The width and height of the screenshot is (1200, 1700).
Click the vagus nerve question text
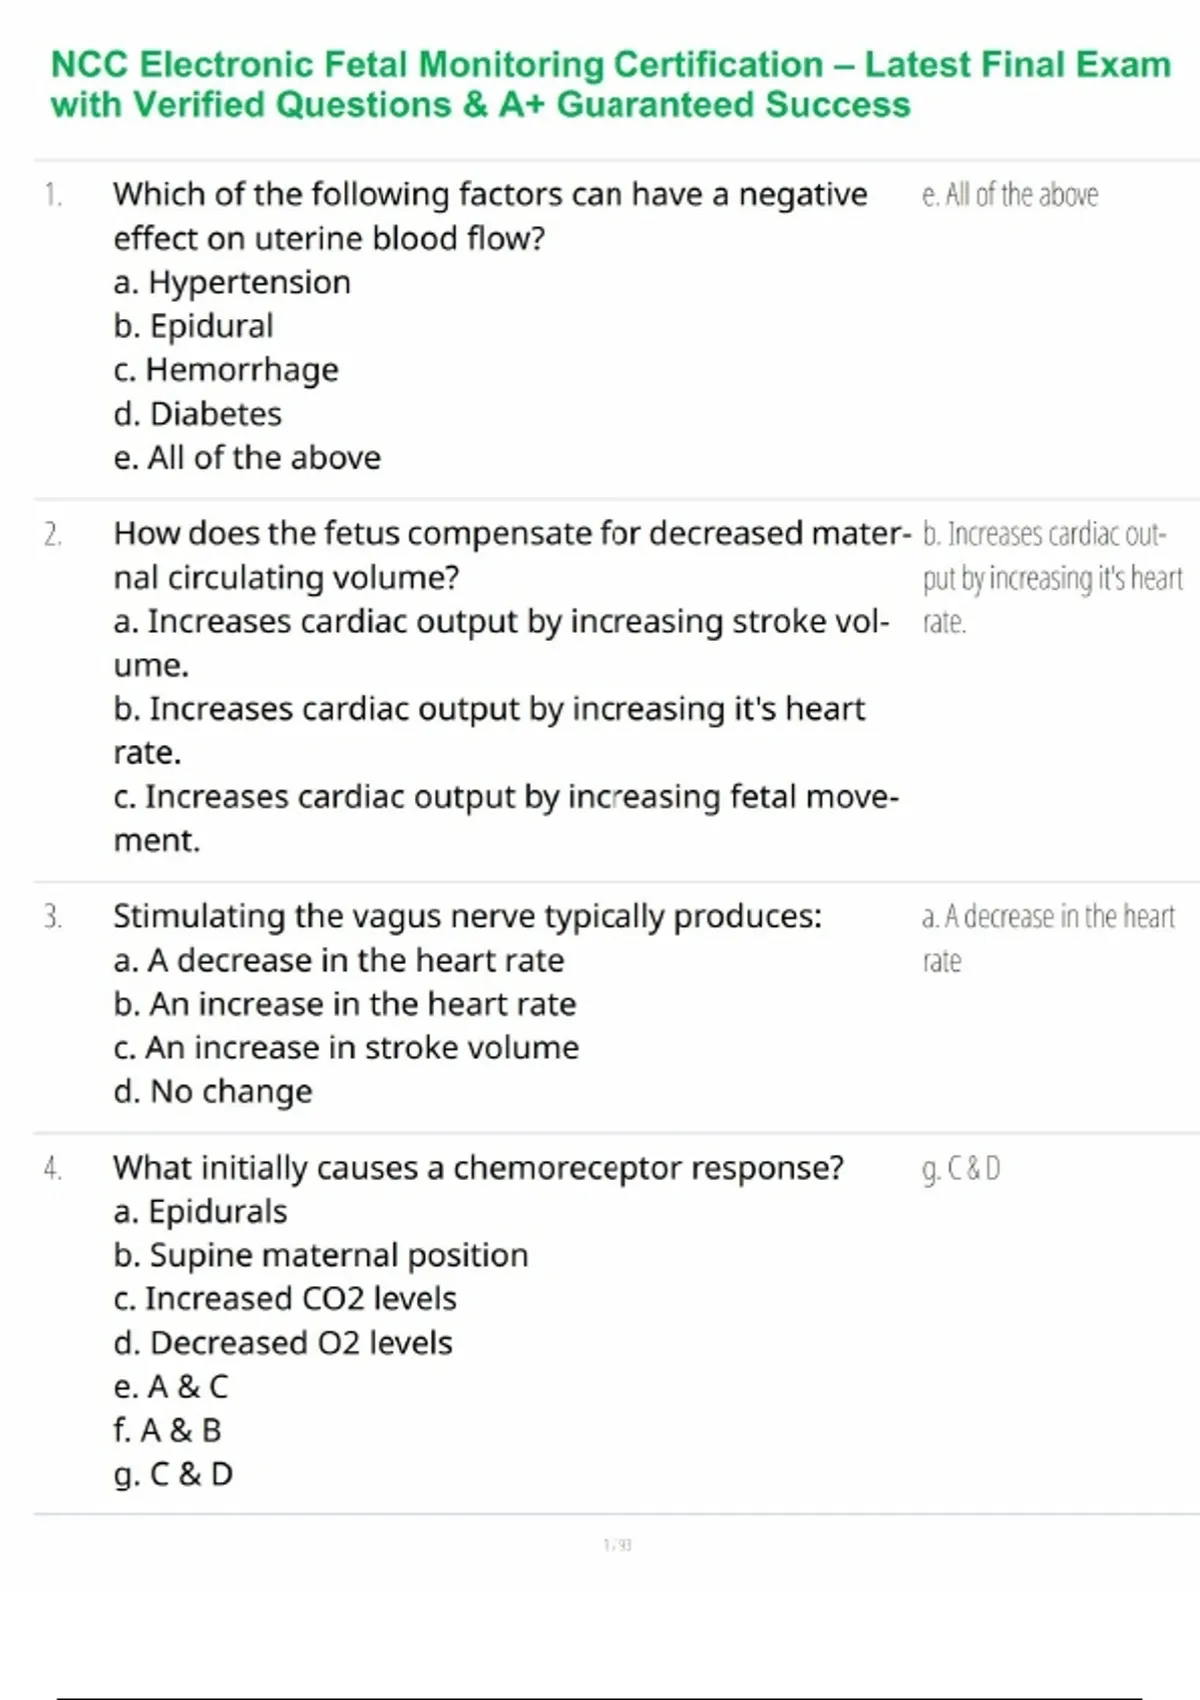(467, 916)
